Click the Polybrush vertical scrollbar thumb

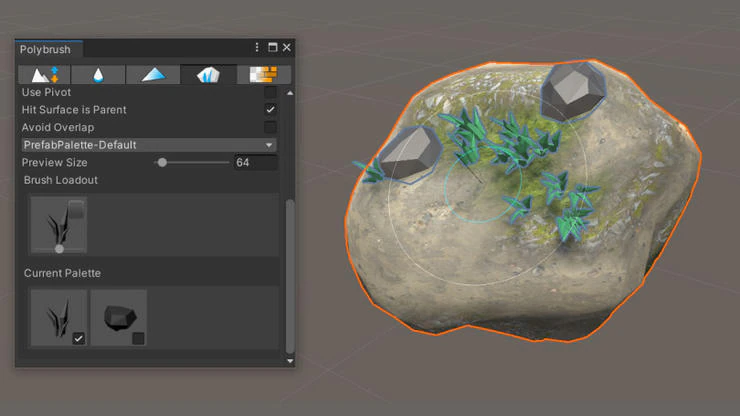[290, 276]
